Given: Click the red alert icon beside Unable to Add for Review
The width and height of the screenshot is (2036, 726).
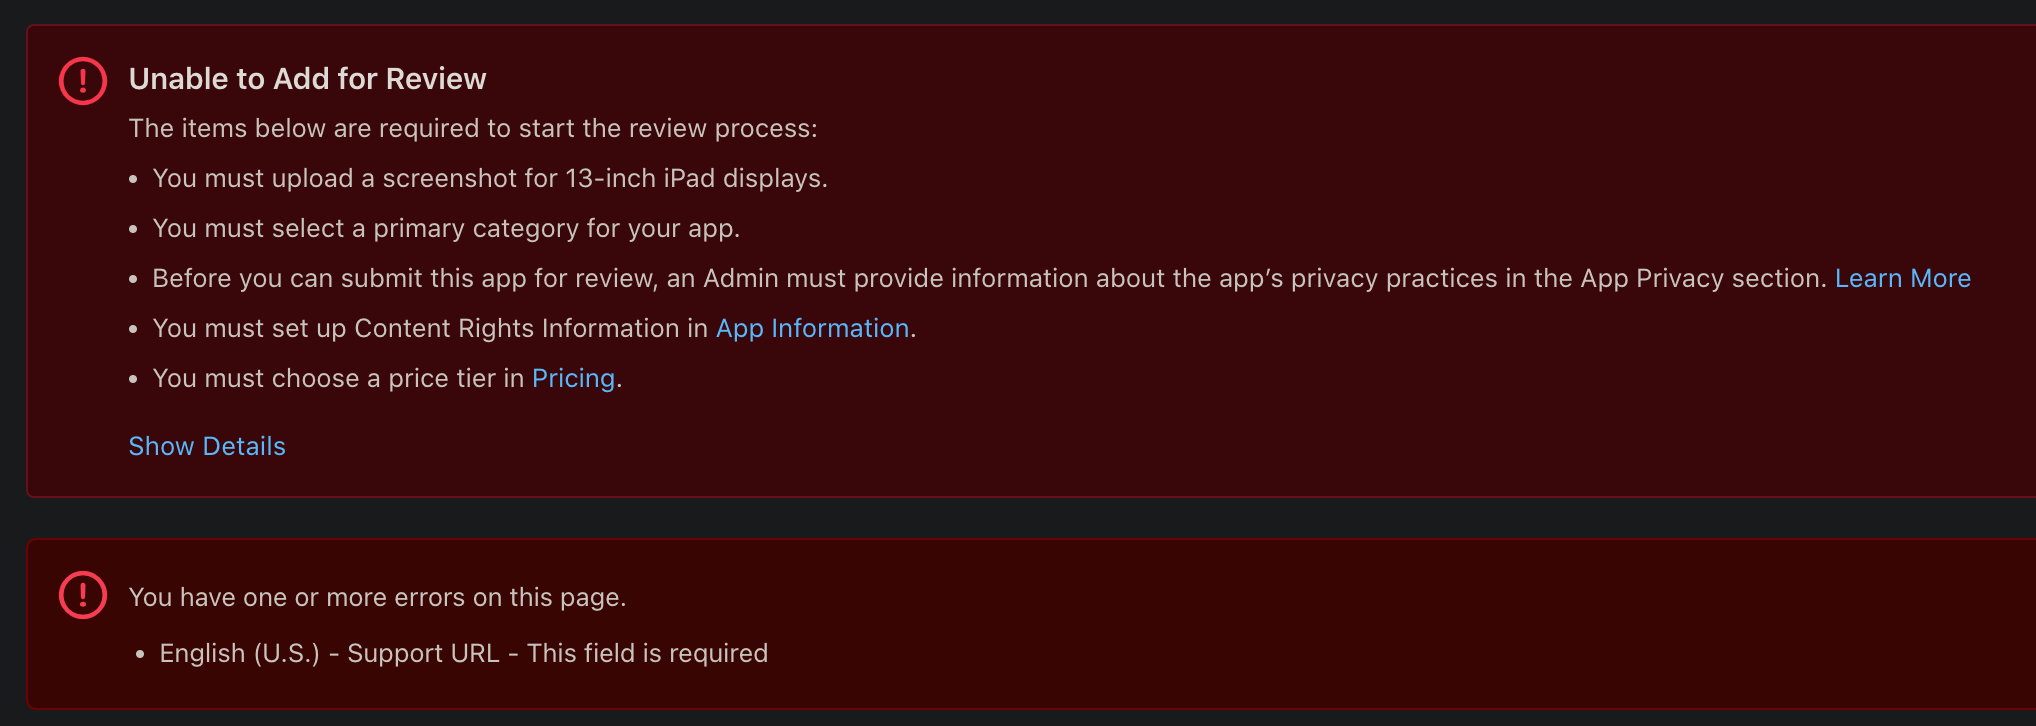Looking at the screenshot, I should coord(83,81).
